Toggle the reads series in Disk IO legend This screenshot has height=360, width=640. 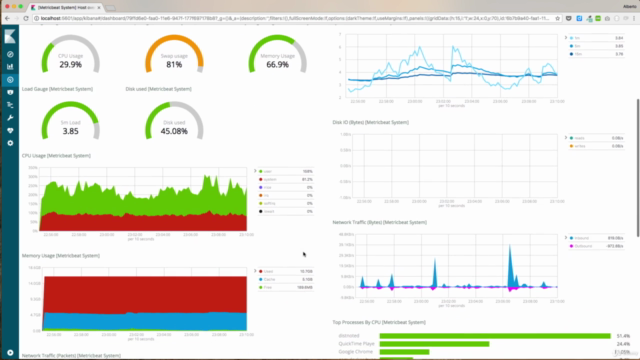pyautogui.click(x=596, y=138)
